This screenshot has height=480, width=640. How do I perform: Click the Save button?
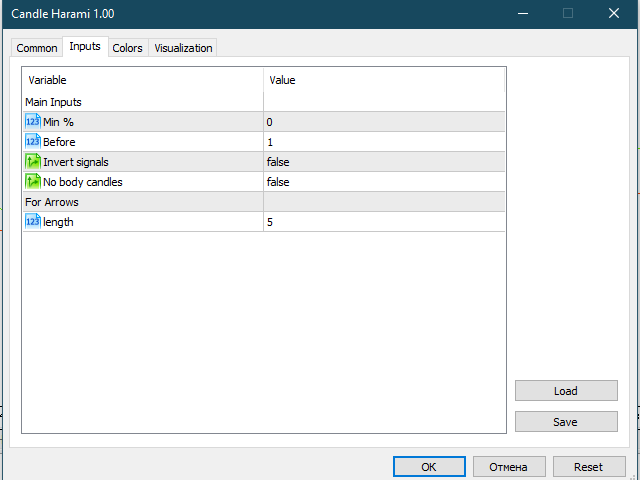pos(566,421)
